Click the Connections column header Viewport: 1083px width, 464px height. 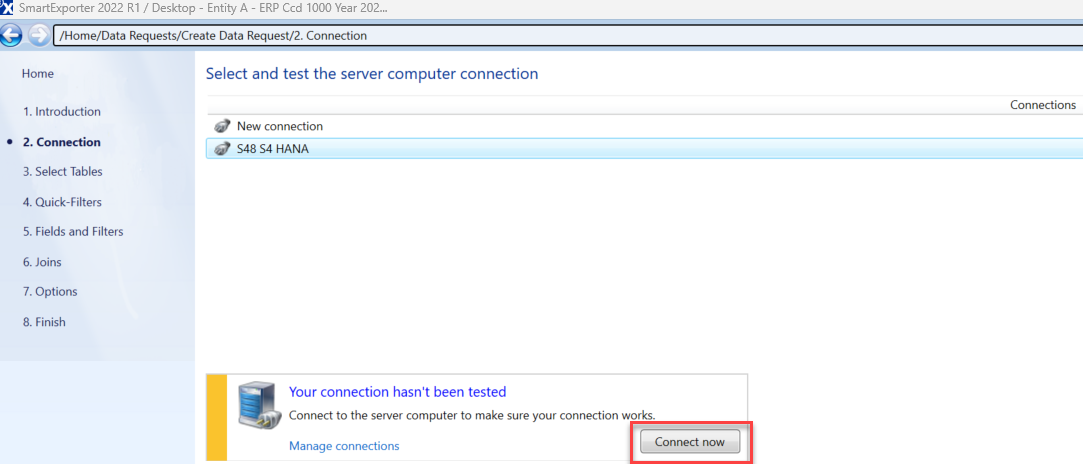coord(1042,105)
